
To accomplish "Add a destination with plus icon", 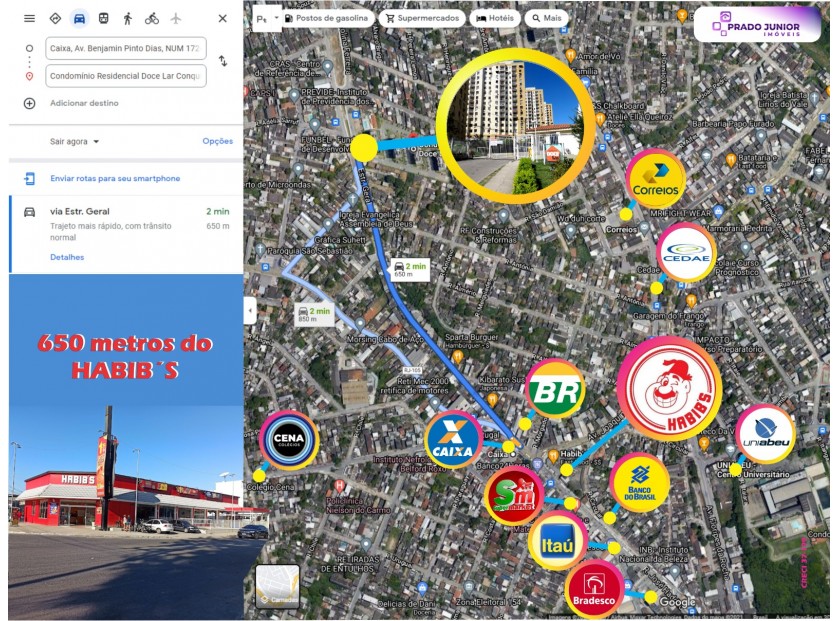I will [x=29, y=103].
